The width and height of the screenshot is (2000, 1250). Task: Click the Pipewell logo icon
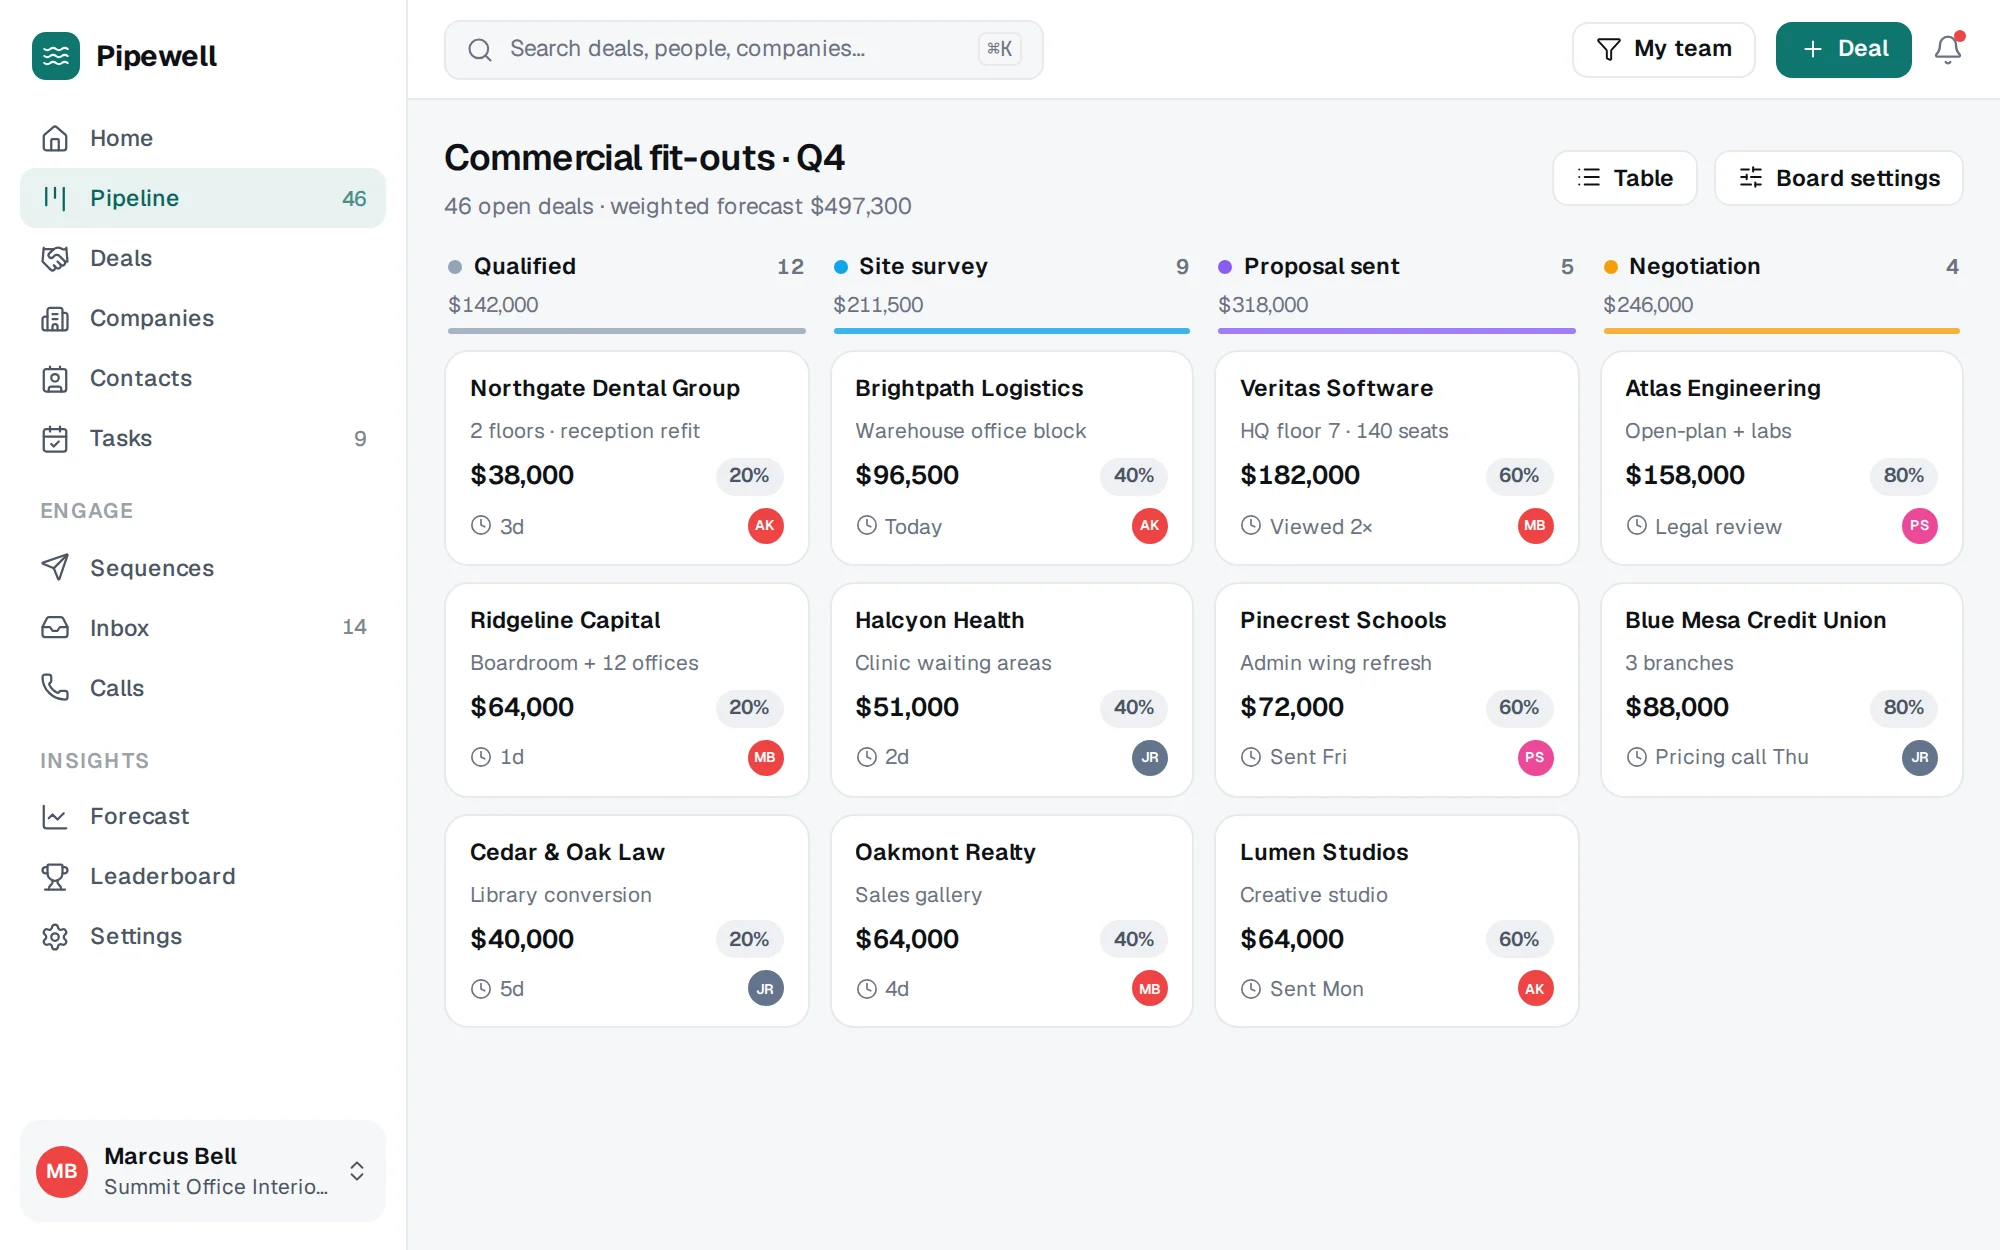point(56,56)
